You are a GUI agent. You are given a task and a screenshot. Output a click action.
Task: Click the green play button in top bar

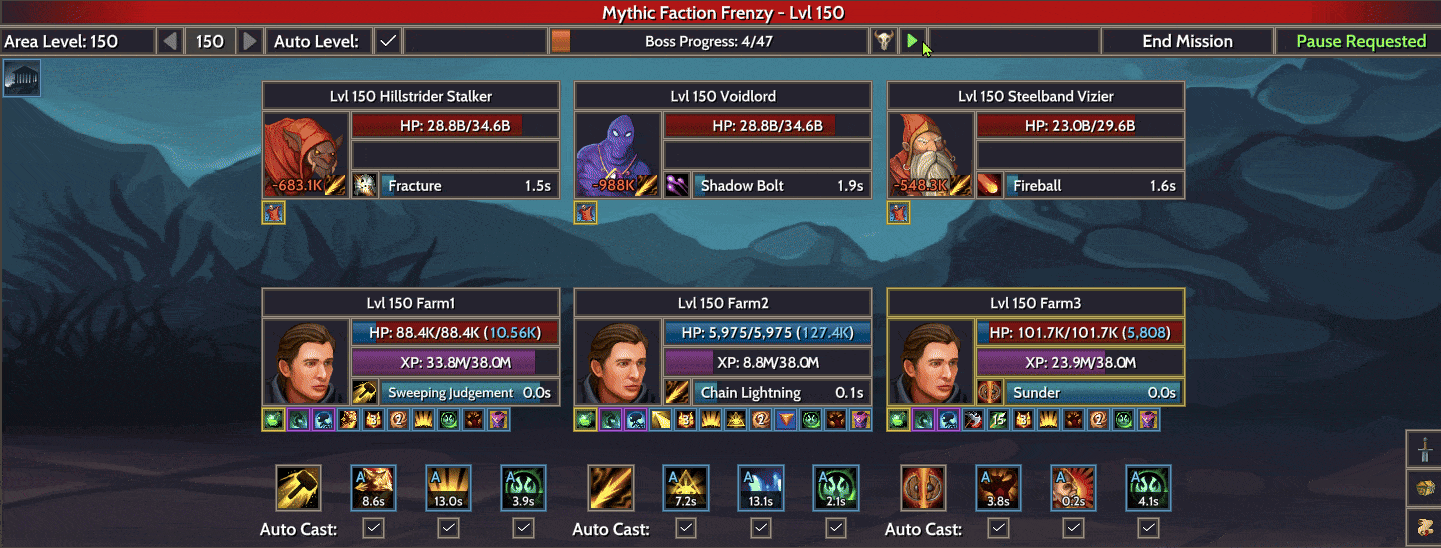click(x=911, y=41)
